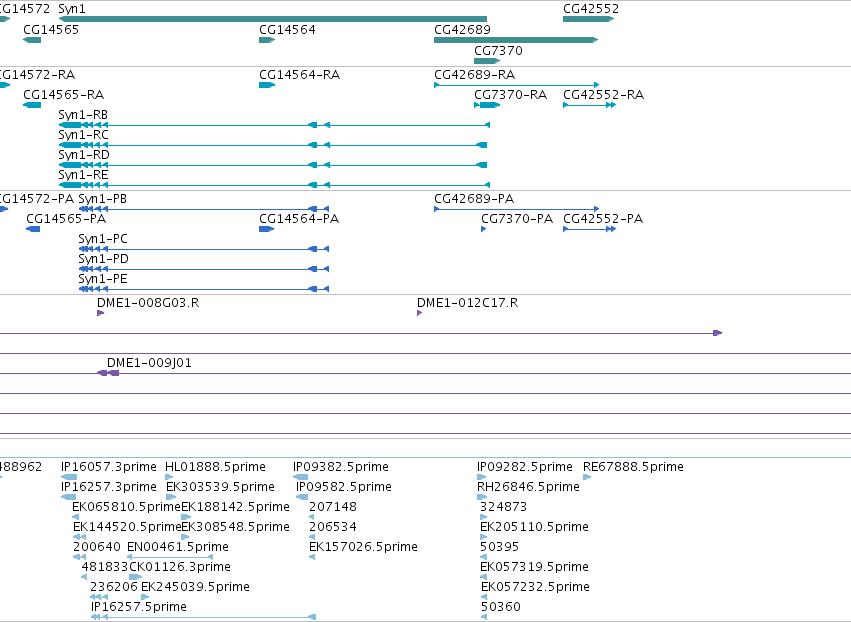Click the IP16057.3prime EST label
The height and width of the screenshot is (622, 851).
pyautogui.click(x=109, y=467)
